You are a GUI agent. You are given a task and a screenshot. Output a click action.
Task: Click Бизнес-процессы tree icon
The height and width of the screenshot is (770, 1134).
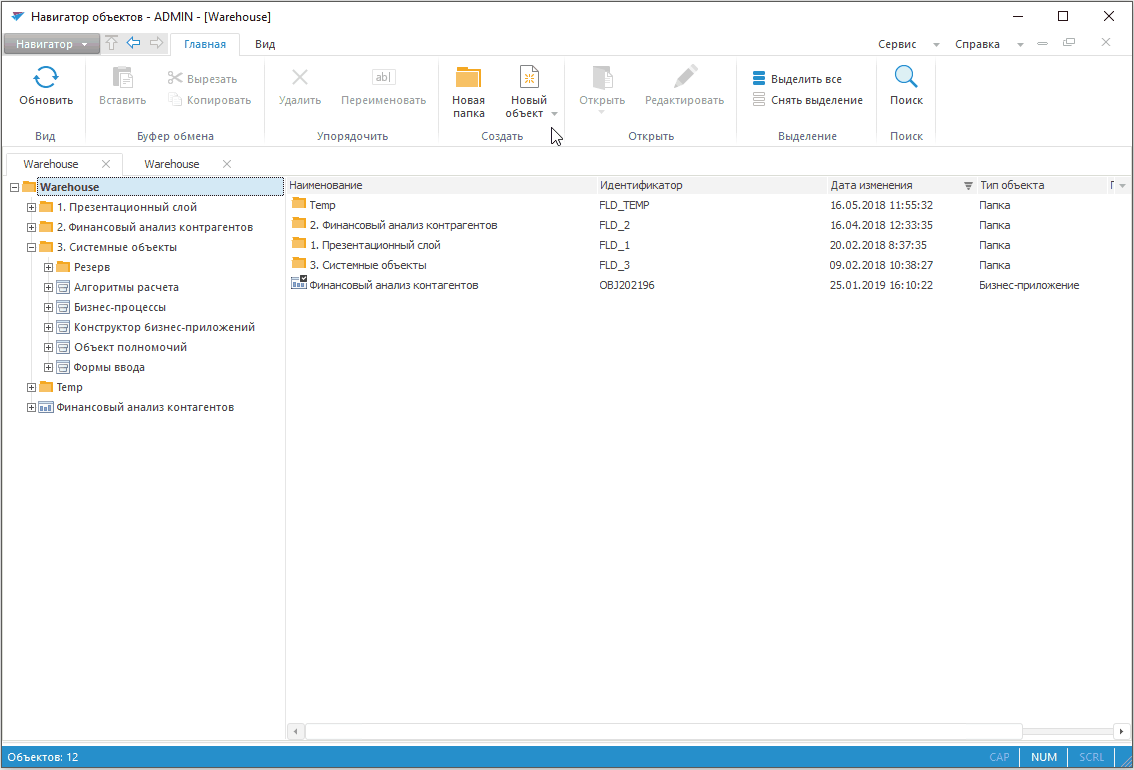pos(63,307)
